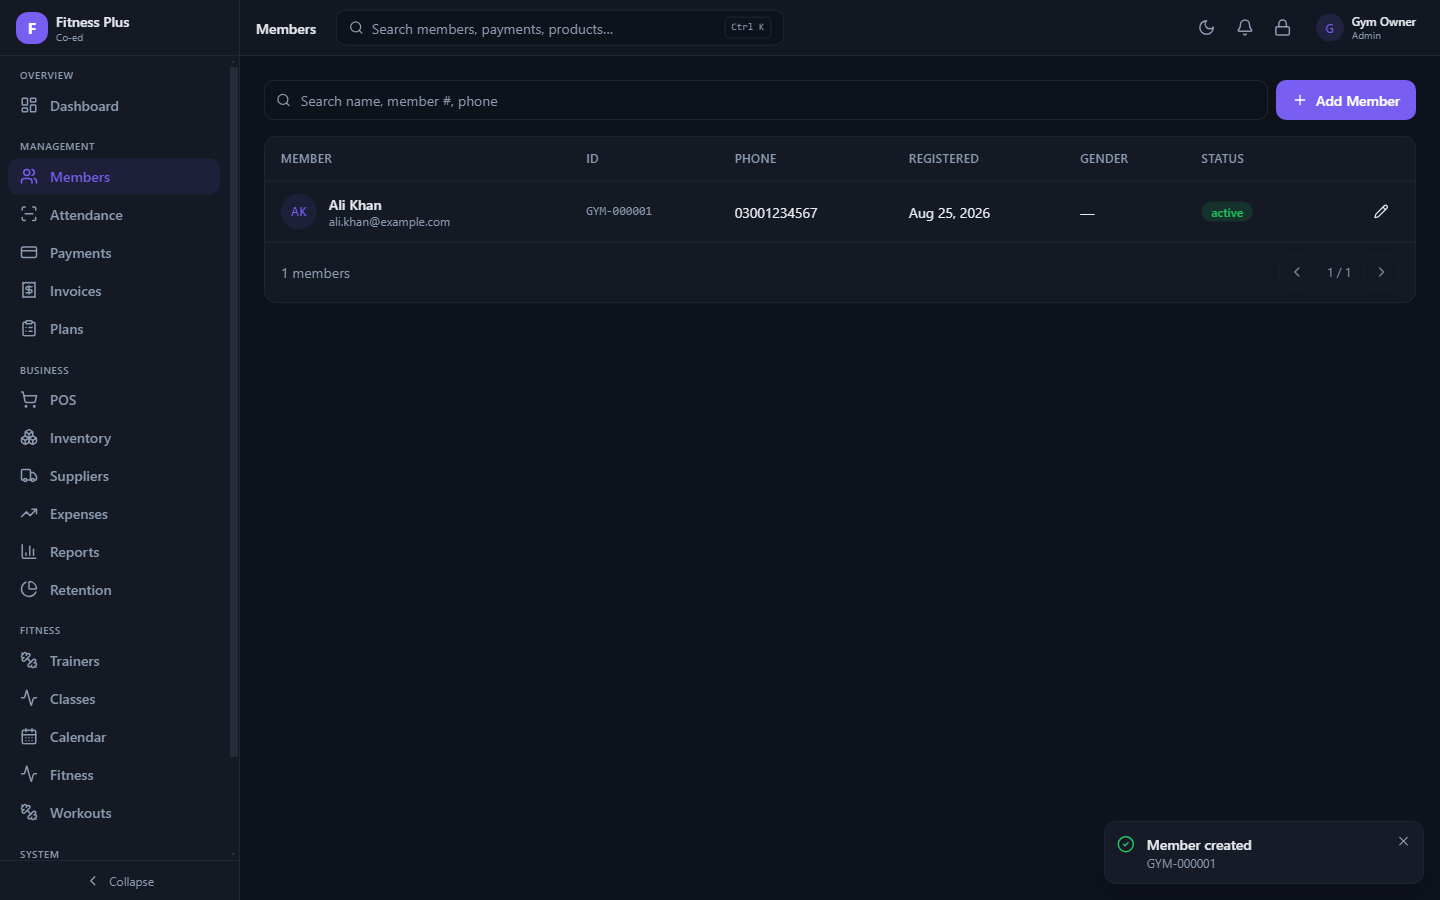
Task: Click the Classes pulse icon
Action: click(x=29, y=699)
